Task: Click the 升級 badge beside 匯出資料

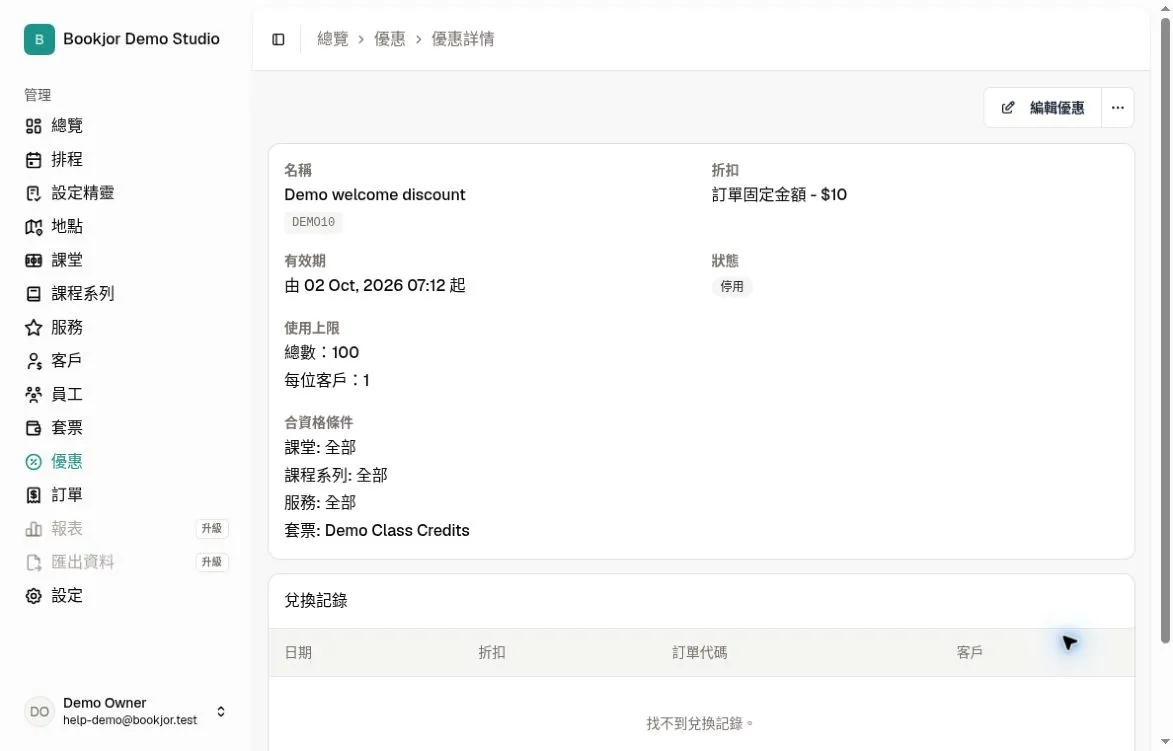Action: click(212, 563)
